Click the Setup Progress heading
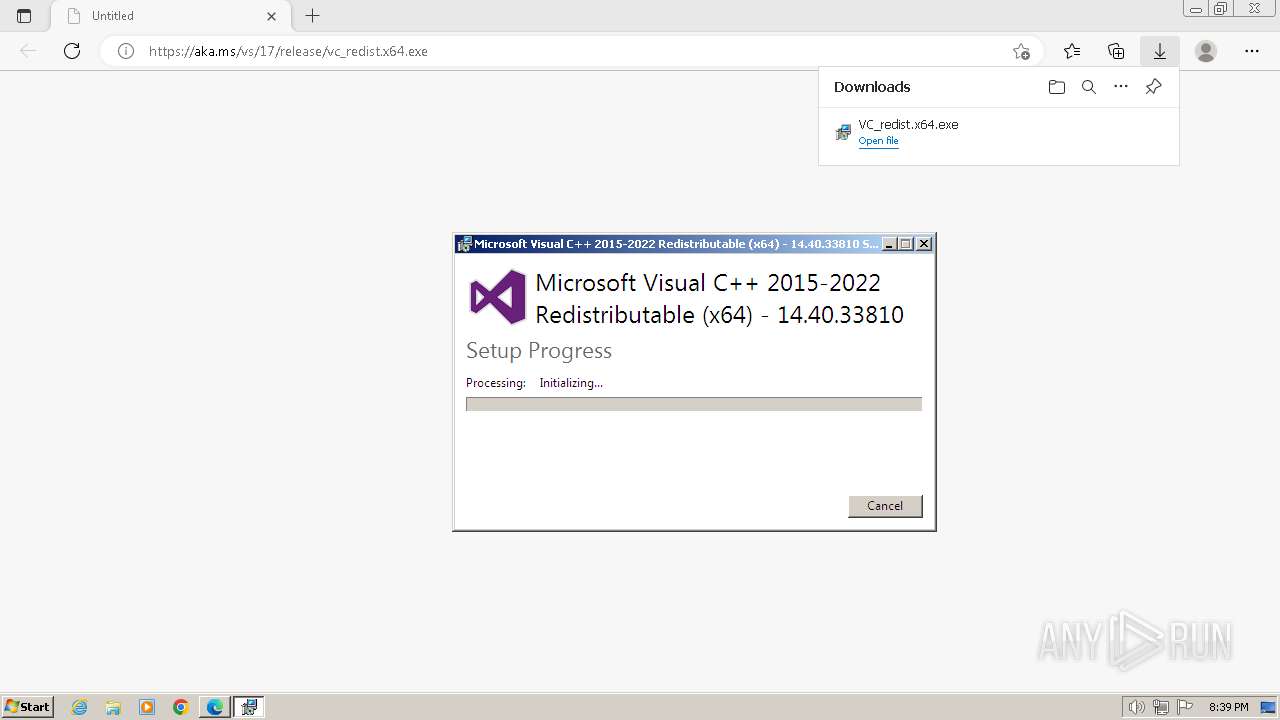The image size is (1280, 720). [539, 351]
